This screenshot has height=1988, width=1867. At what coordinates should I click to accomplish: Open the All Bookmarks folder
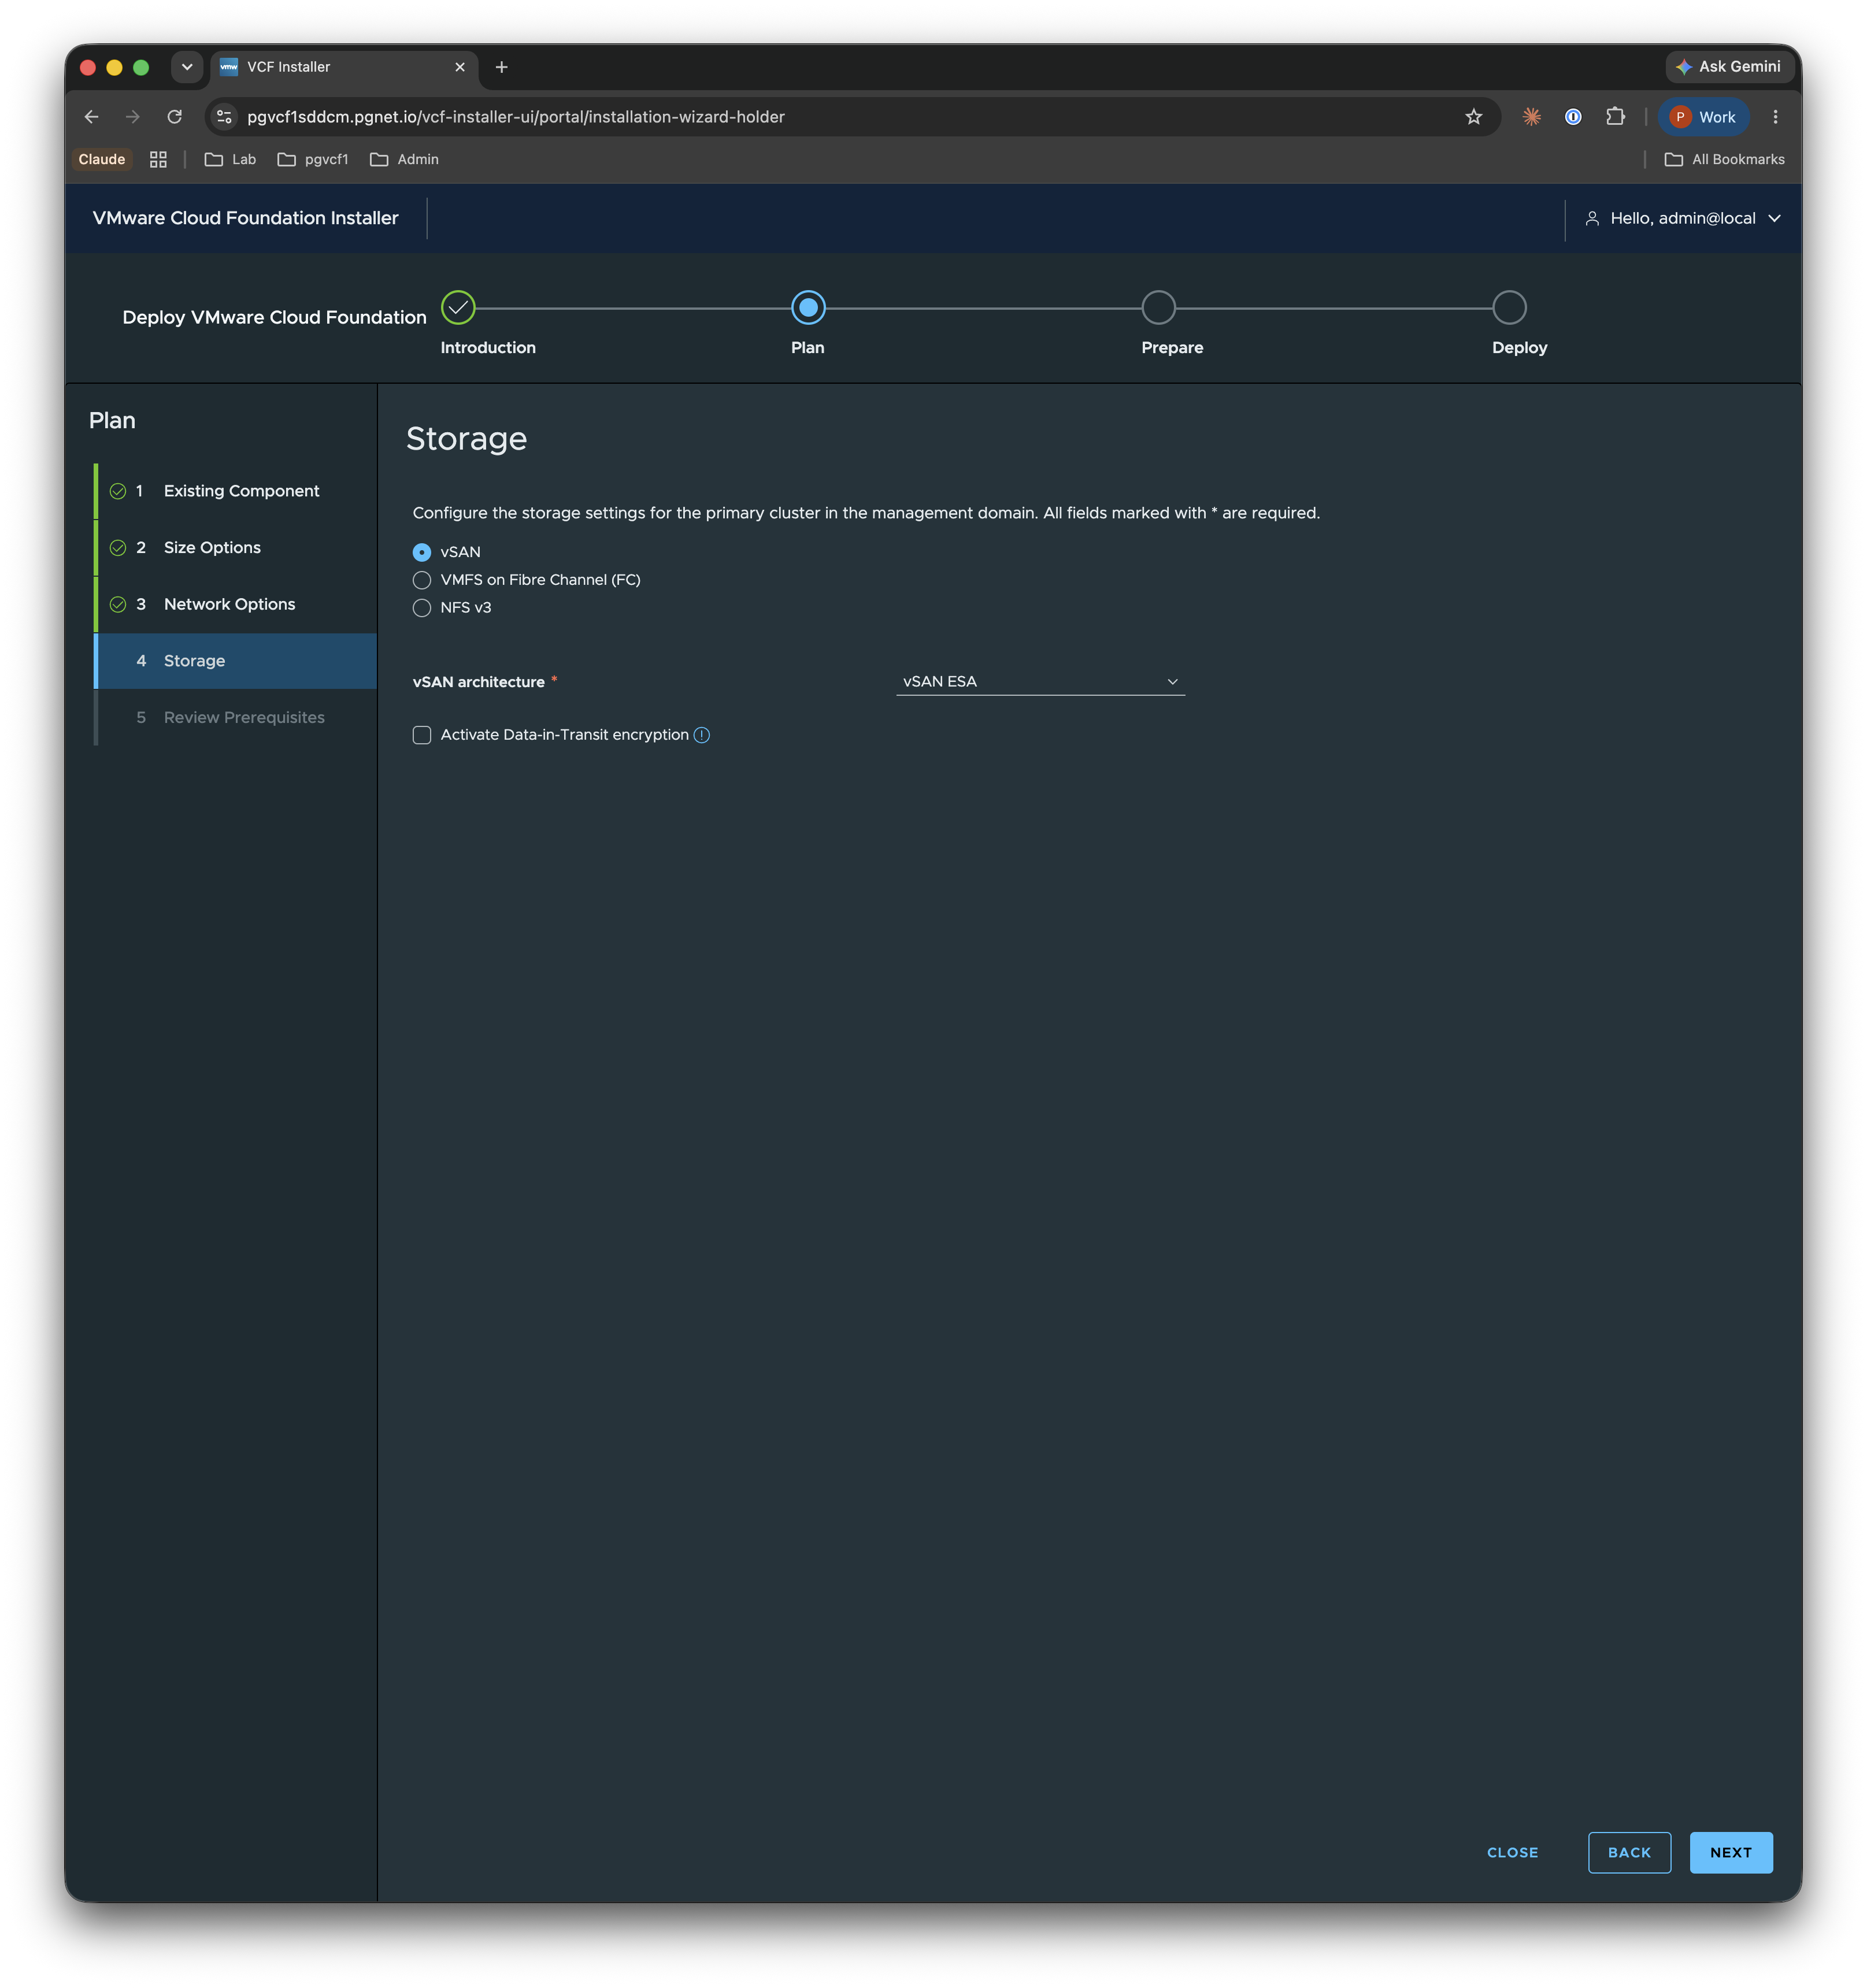(x=1724, y=159)
